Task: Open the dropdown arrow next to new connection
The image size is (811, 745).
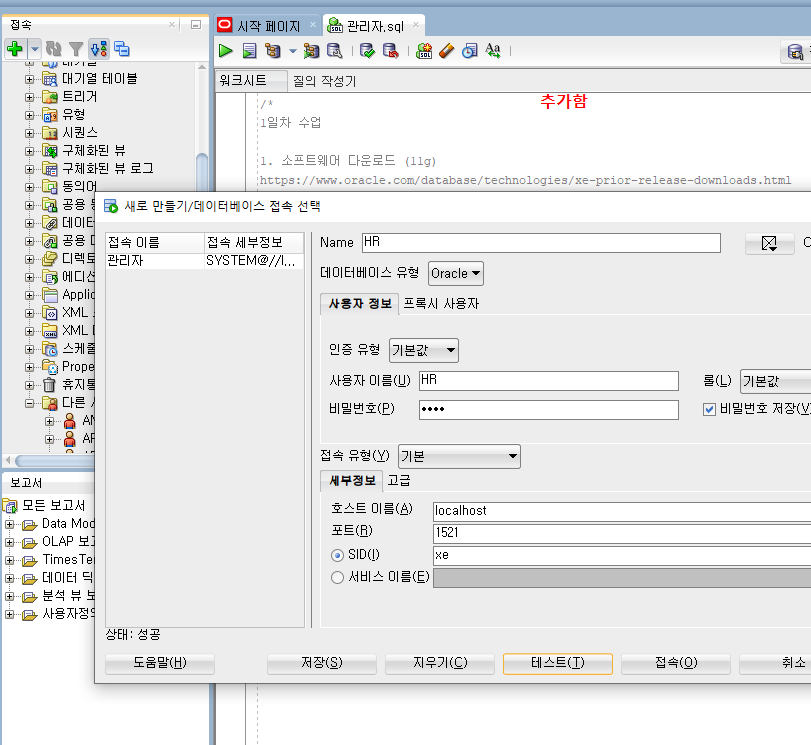Action: (x=35, y=50)
